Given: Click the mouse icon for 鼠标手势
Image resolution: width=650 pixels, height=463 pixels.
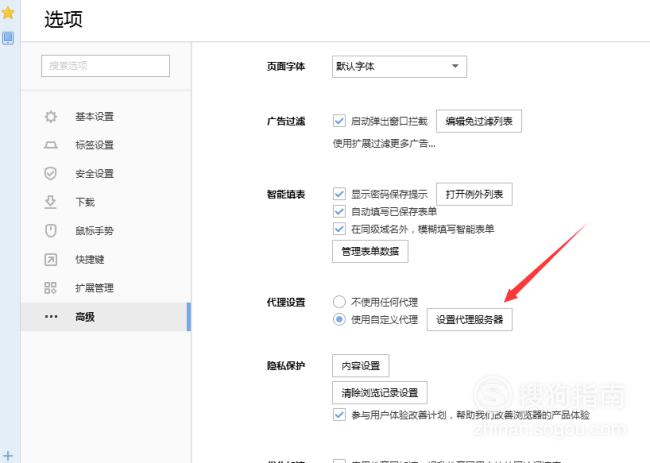Looking at the screenshot, I should point(51,230).
